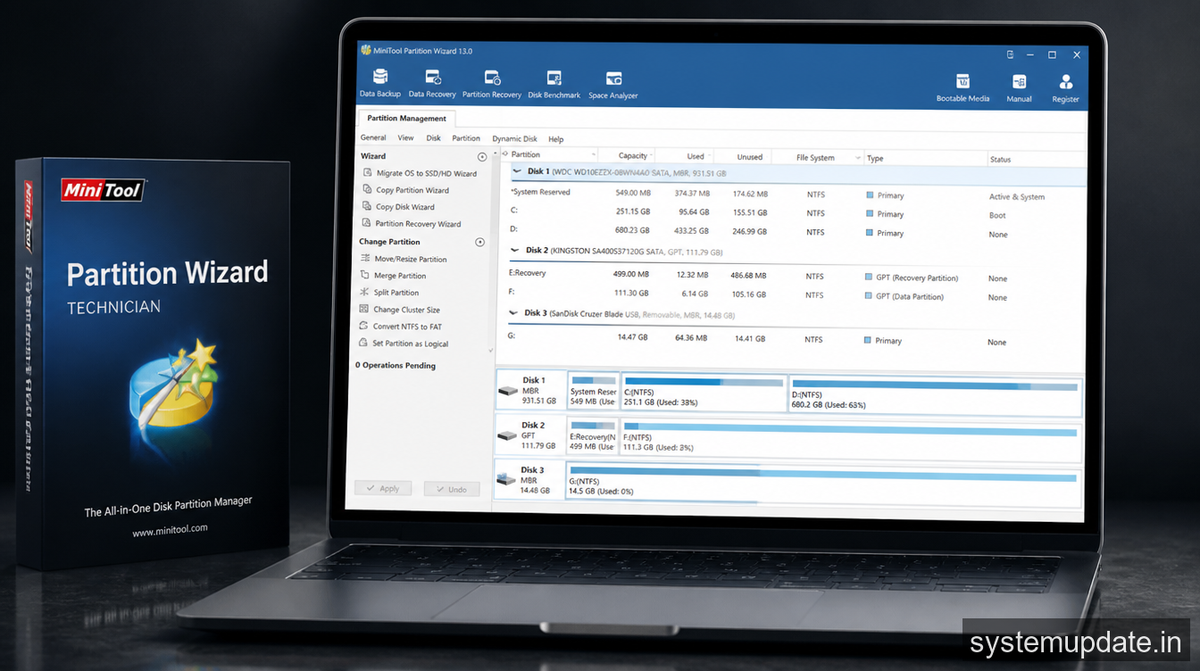Click the 0 Operations Pending label

pos(395,366)
